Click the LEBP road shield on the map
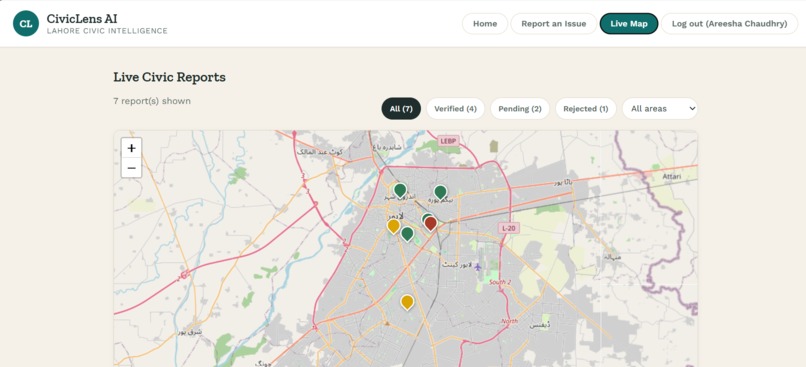Image resolution: width=806 pixels, height=367 pixels. click(448, 140)
